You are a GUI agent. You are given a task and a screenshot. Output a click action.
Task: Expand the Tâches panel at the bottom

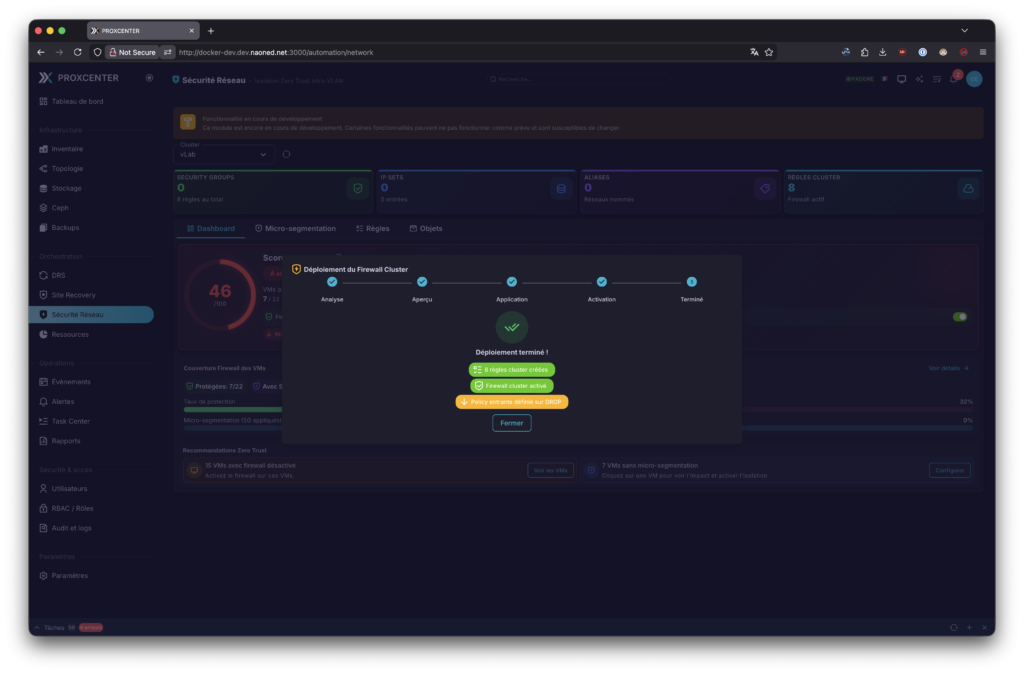[x=38, y=627]
